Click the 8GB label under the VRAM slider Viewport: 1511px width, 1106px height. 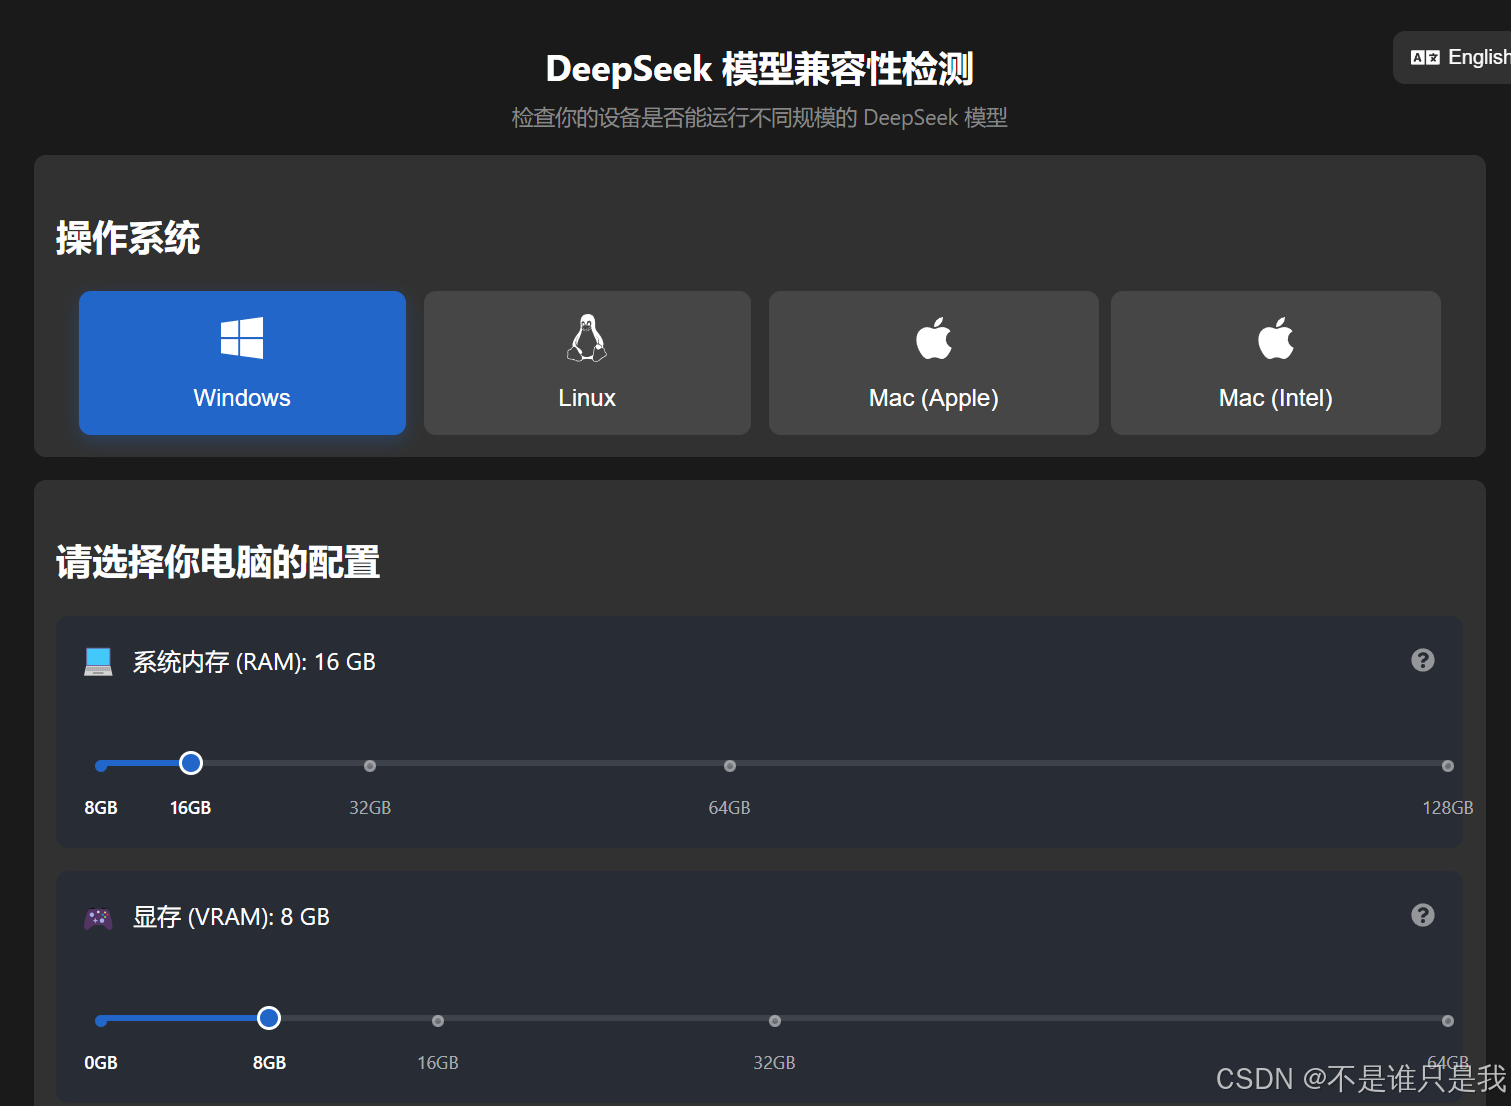click(x=269, y=1063)
